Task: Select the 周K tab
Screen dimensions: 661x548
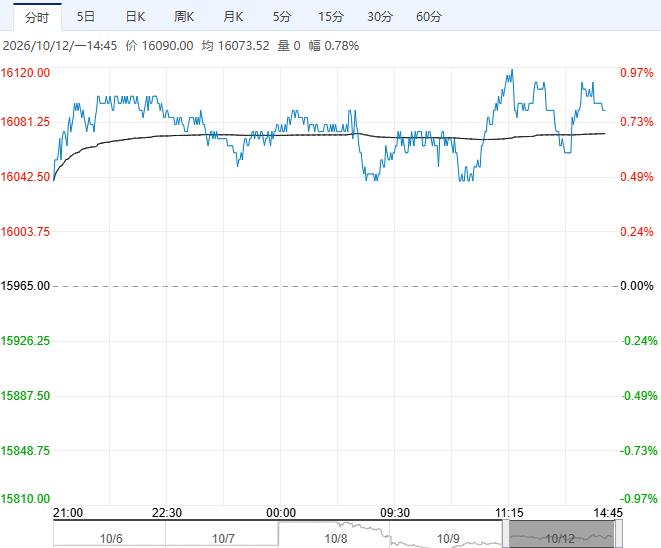Action: (184, 17)
